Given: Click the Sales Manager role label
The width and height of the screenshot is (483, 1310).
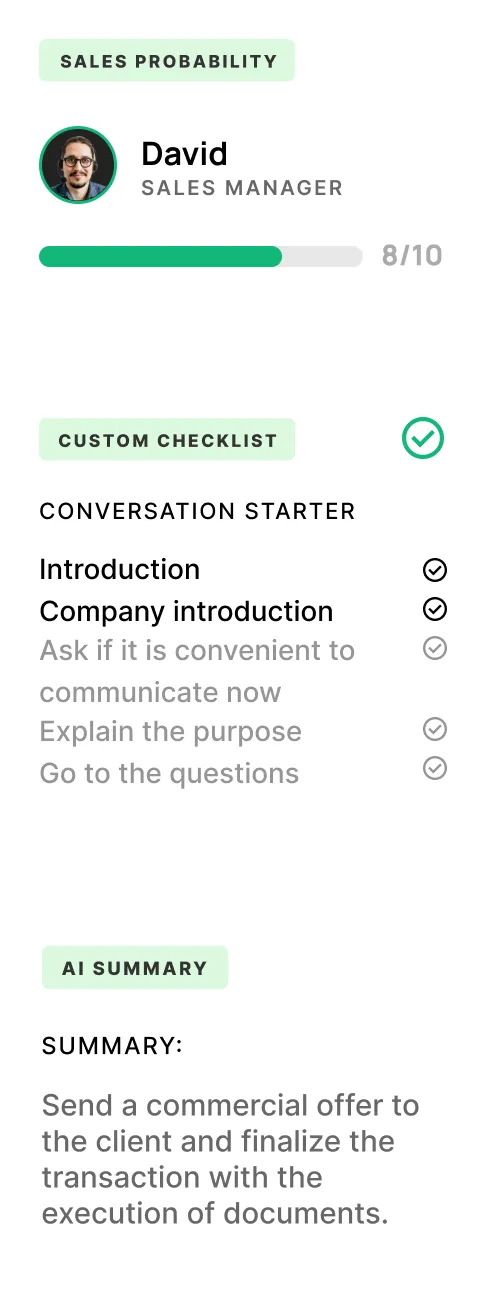Looking at the screenshot, I should click(242, 188).
